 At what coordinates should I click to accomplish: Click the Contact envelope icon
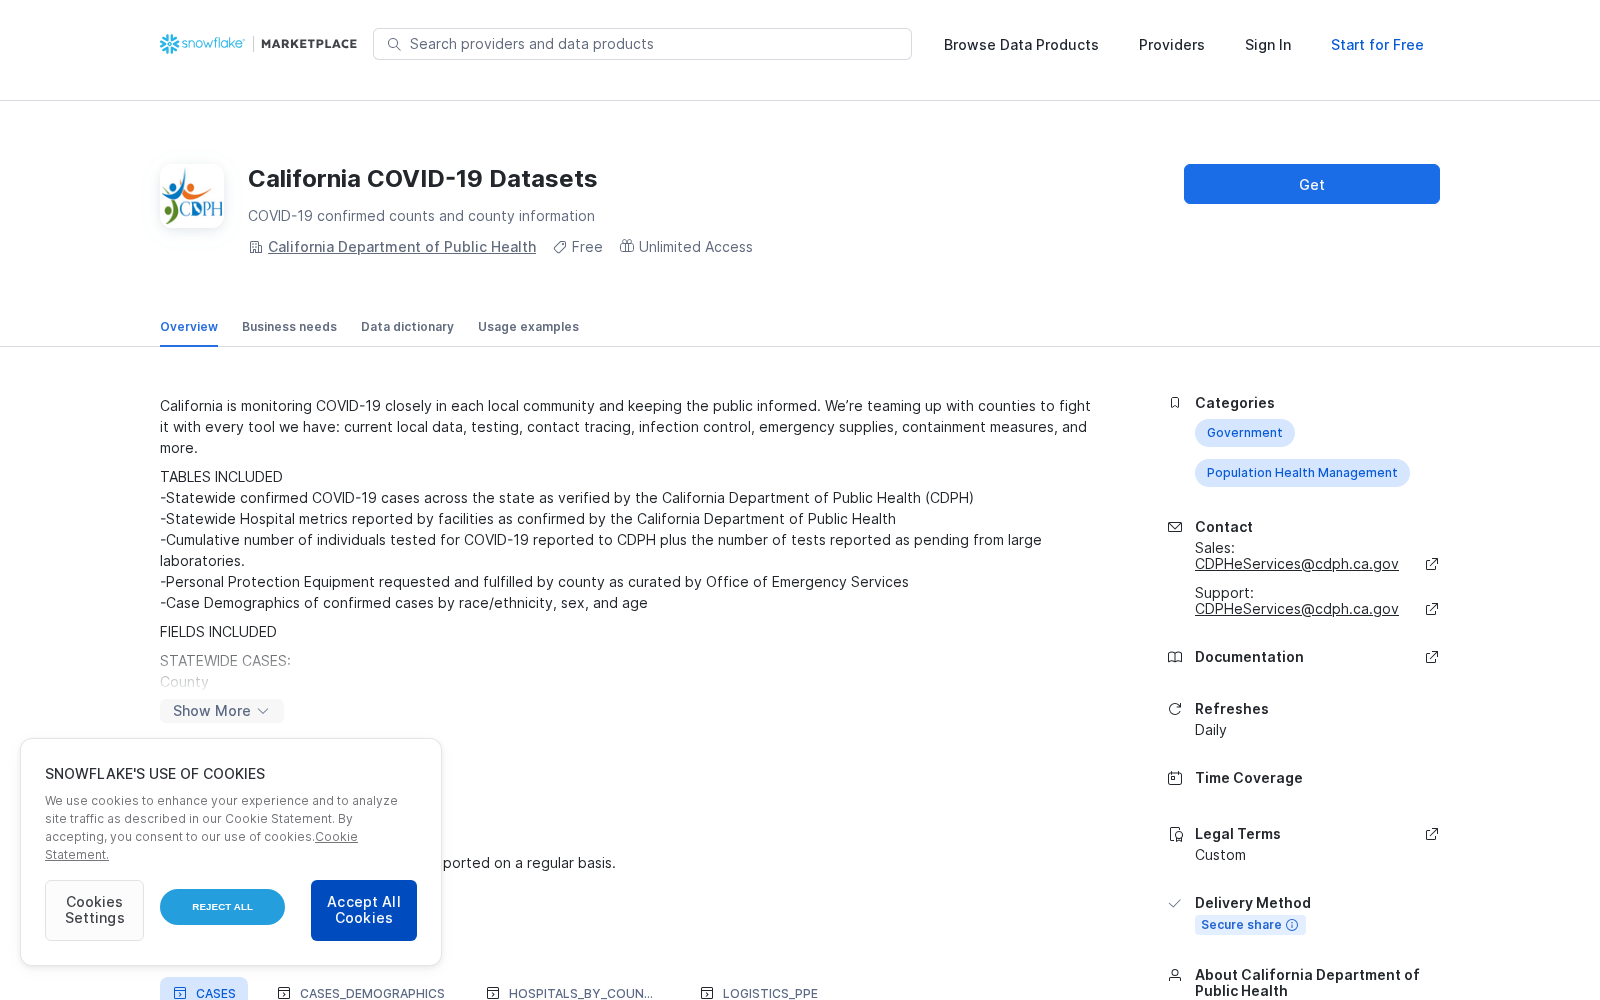[x=1175, y=527]
